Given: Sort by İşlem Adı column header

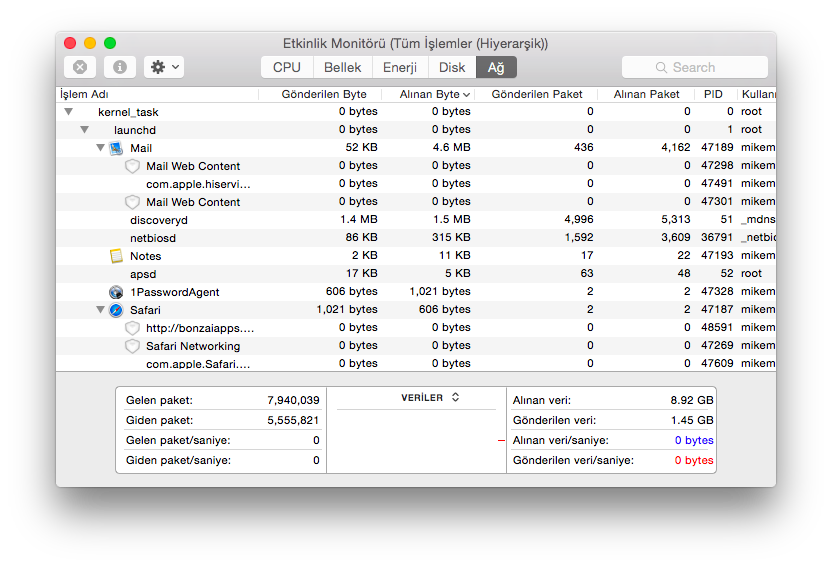Looking at the screenshot, I should (x=157, y=94).
